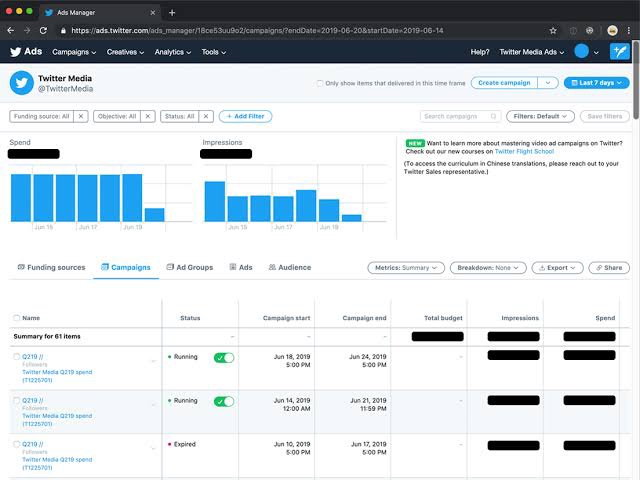Open the Last 7 days date picker
The width and height of the screenshot is (640, 480).
click(x=596, y=83)
